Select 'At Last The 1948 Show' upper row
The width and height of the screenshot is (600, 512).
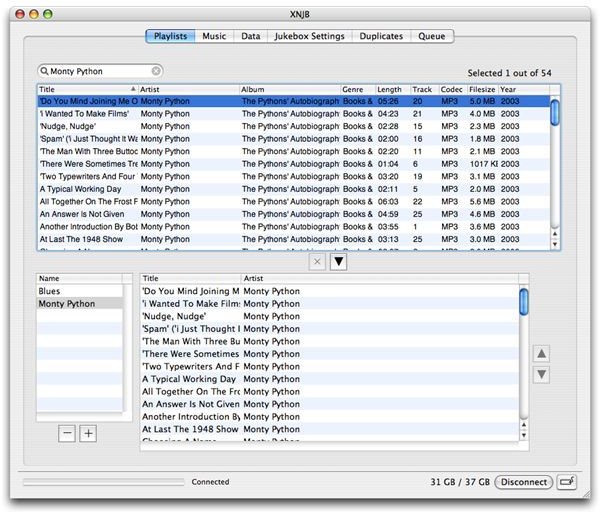(x=293, y=239)
